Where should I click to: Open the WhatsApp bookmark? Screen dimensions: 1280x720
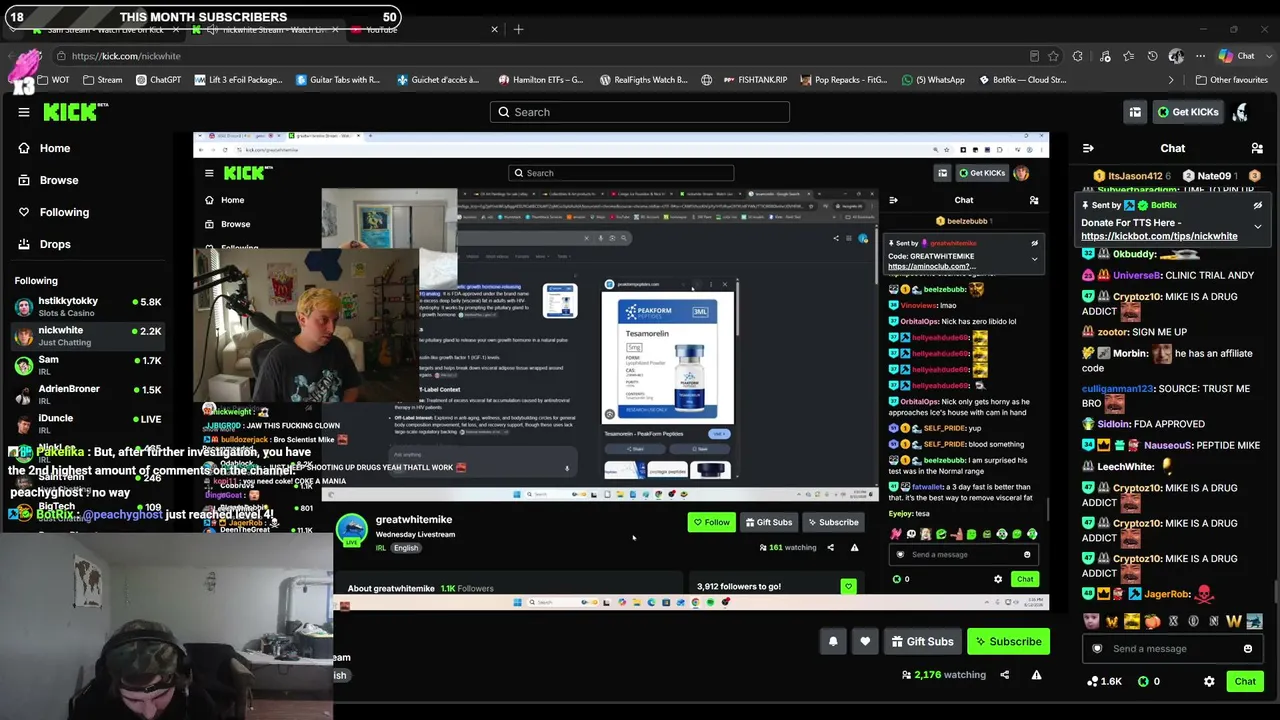(x=933, y=80)
